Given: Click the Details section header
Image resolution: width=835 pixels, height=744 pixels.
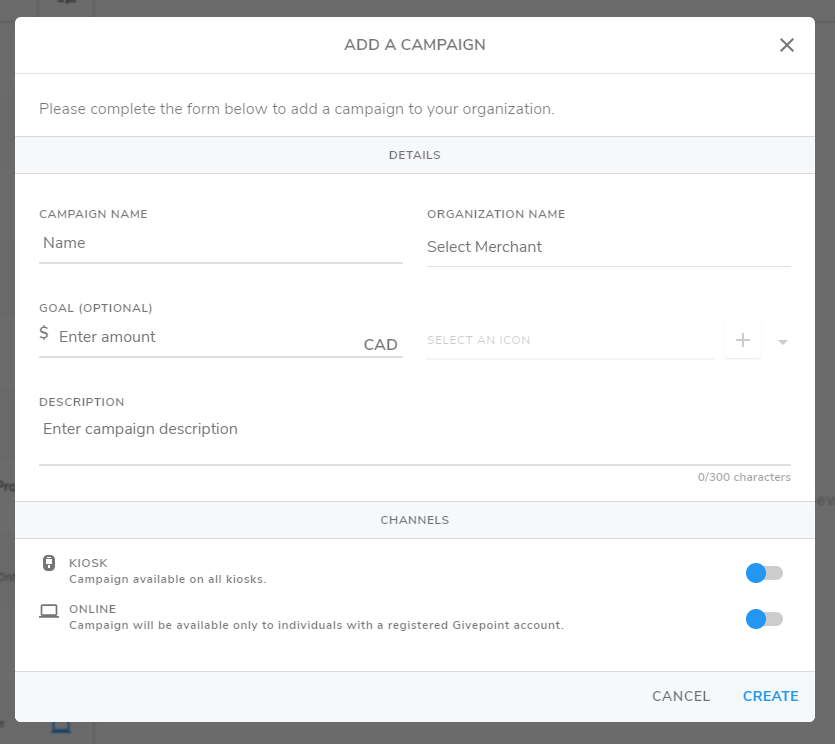Looking at the screenshot, I should point(414,155).
